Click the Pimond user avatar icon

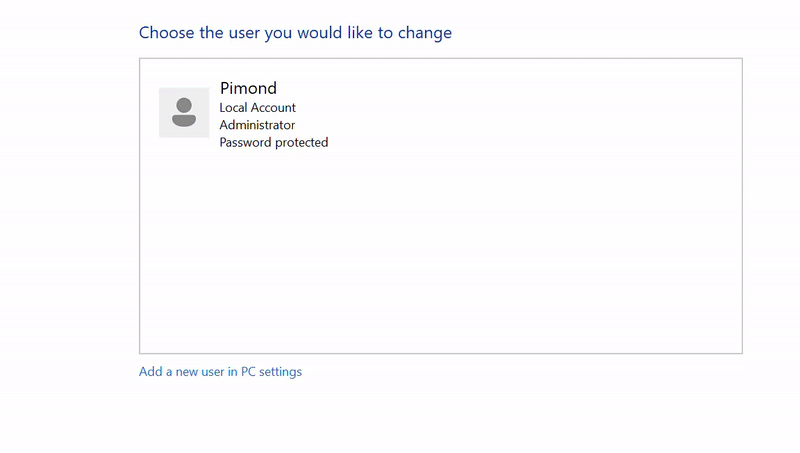[184, 112]
